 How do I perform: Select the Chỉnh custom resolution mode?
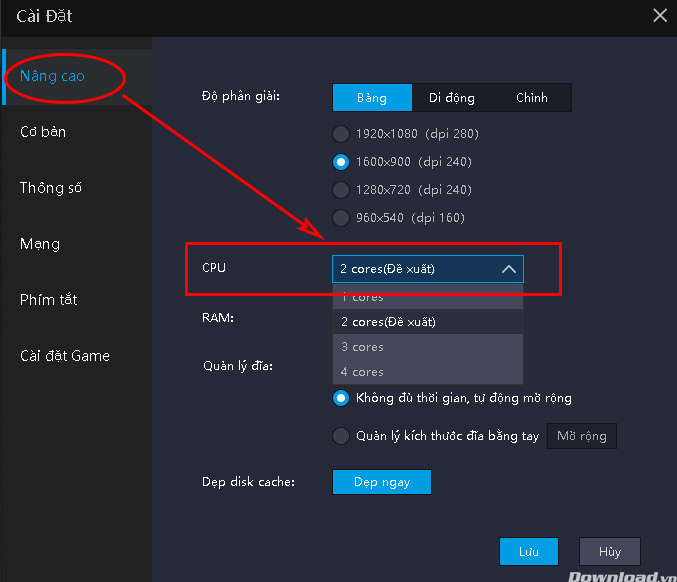point(531,98)
